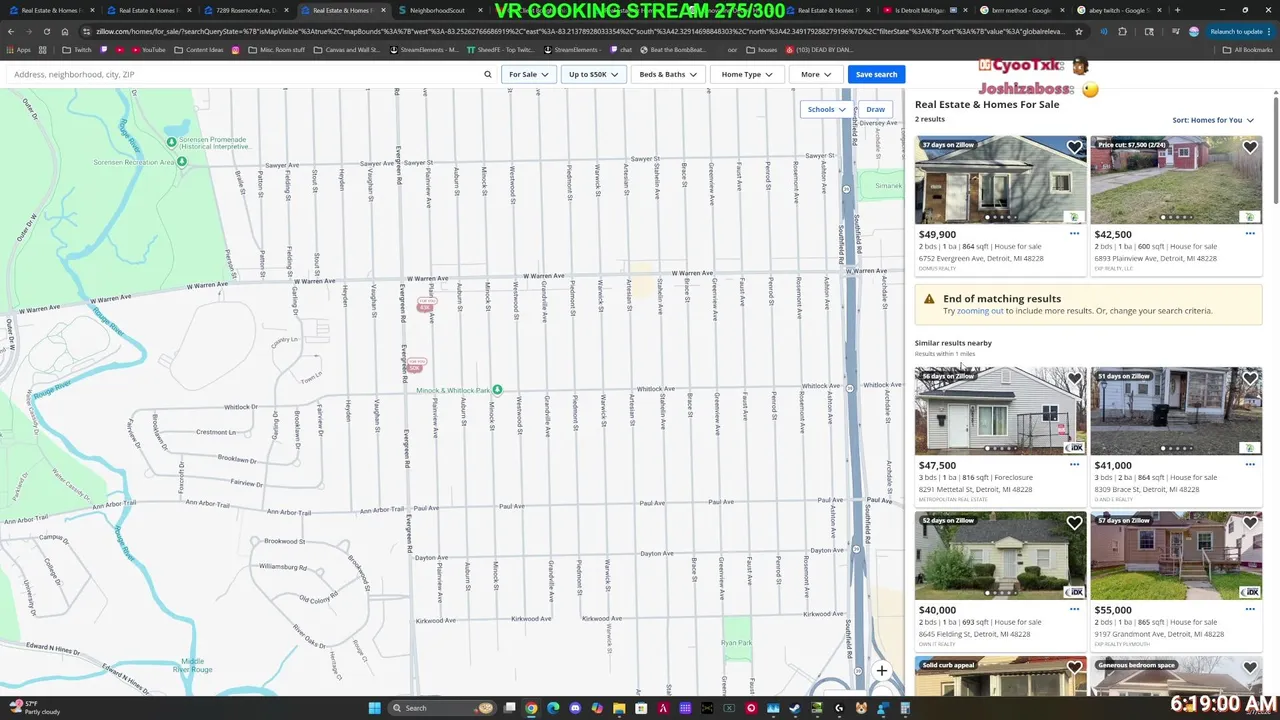The image size is (1280, 720).
Task: Open All Bookmarks folder
Action: (1247, 49)
